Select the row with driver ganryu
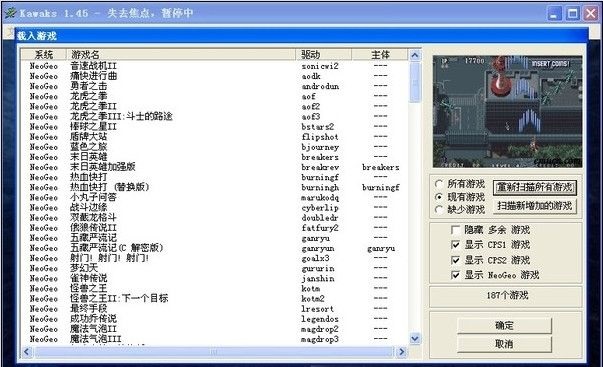The image size is (603, 367). [214, 238]
